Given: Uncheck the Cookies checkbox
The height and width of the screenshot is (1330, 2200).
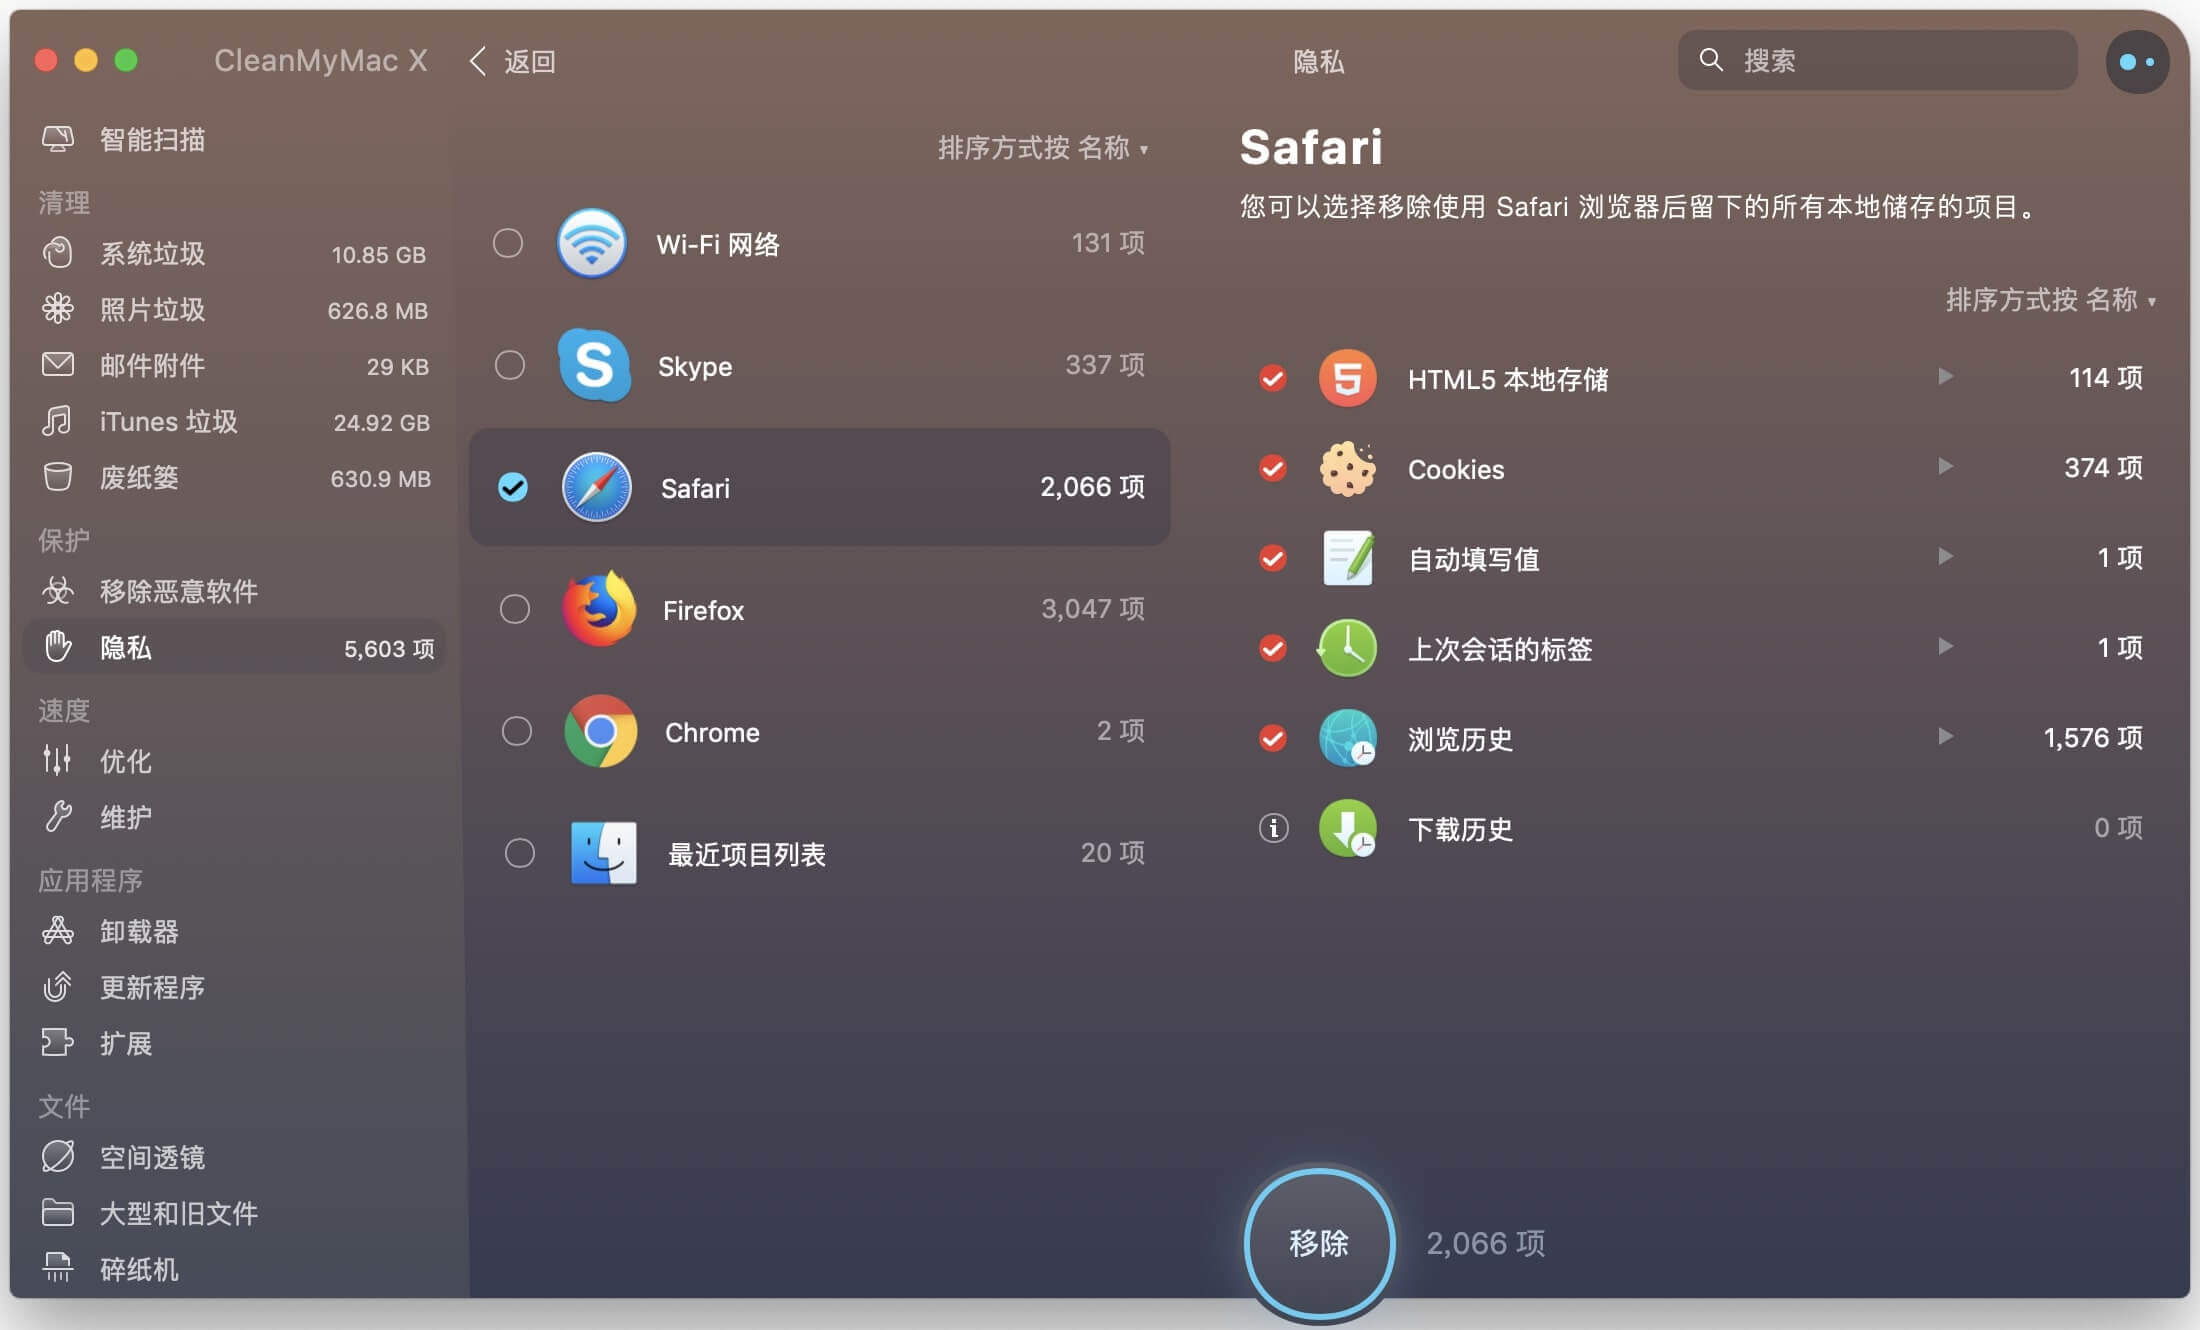Looking at the screenshot, I should [x=1273, y=468].
